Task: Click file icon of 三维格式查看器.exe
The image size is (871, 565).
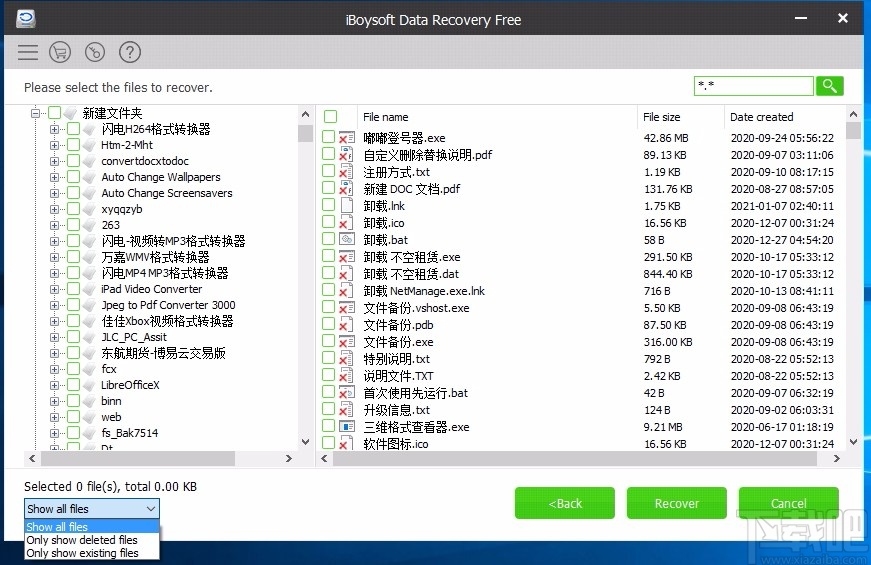Action: (x=347, y=427)
